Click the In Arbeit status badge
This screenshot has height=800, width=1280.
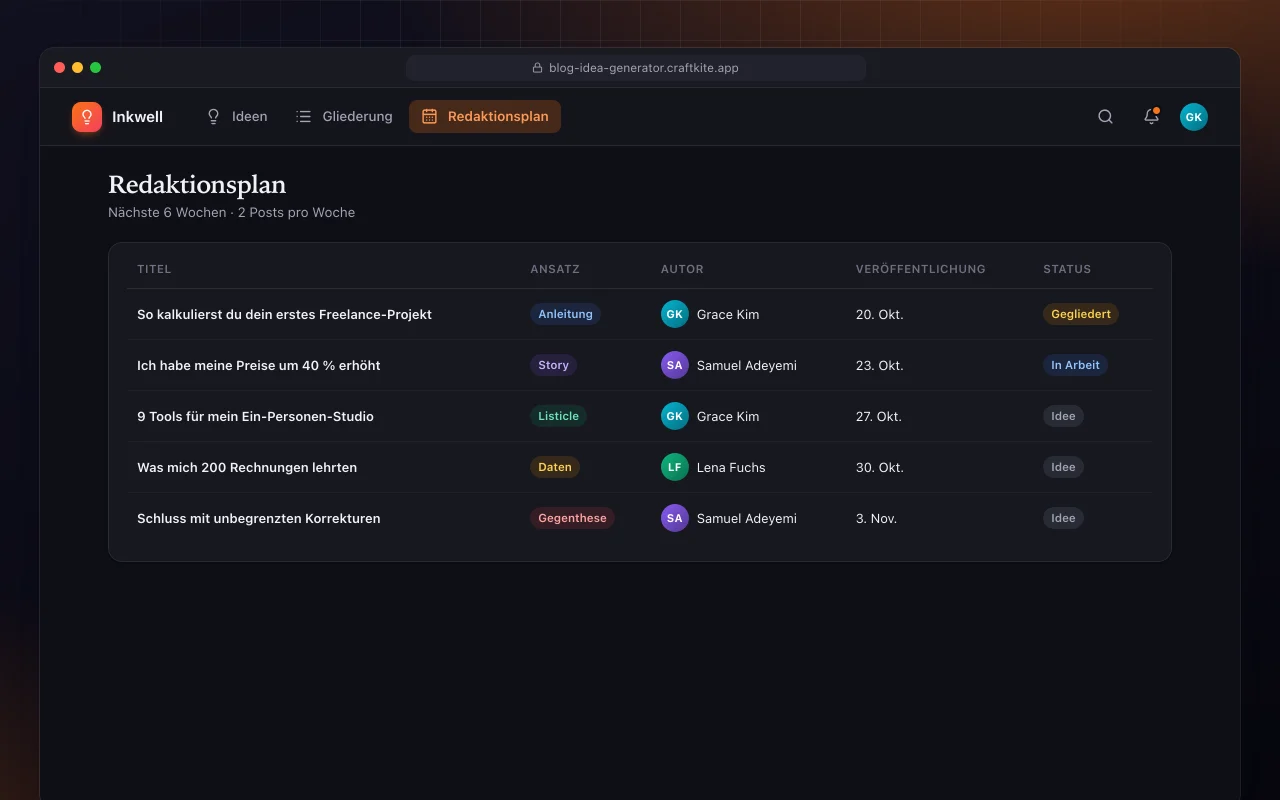1075,365
